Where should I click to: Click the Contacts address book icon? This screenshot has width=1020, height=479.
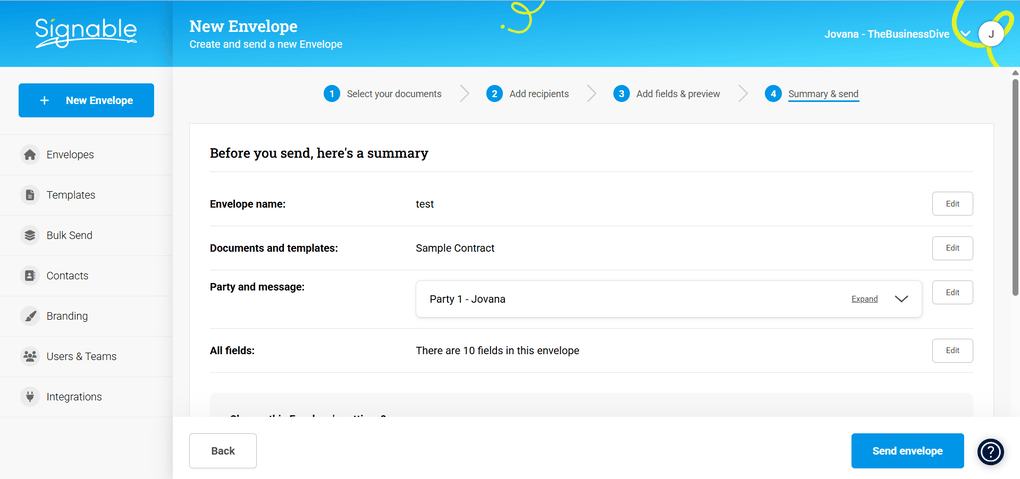(x=29, y=276)
